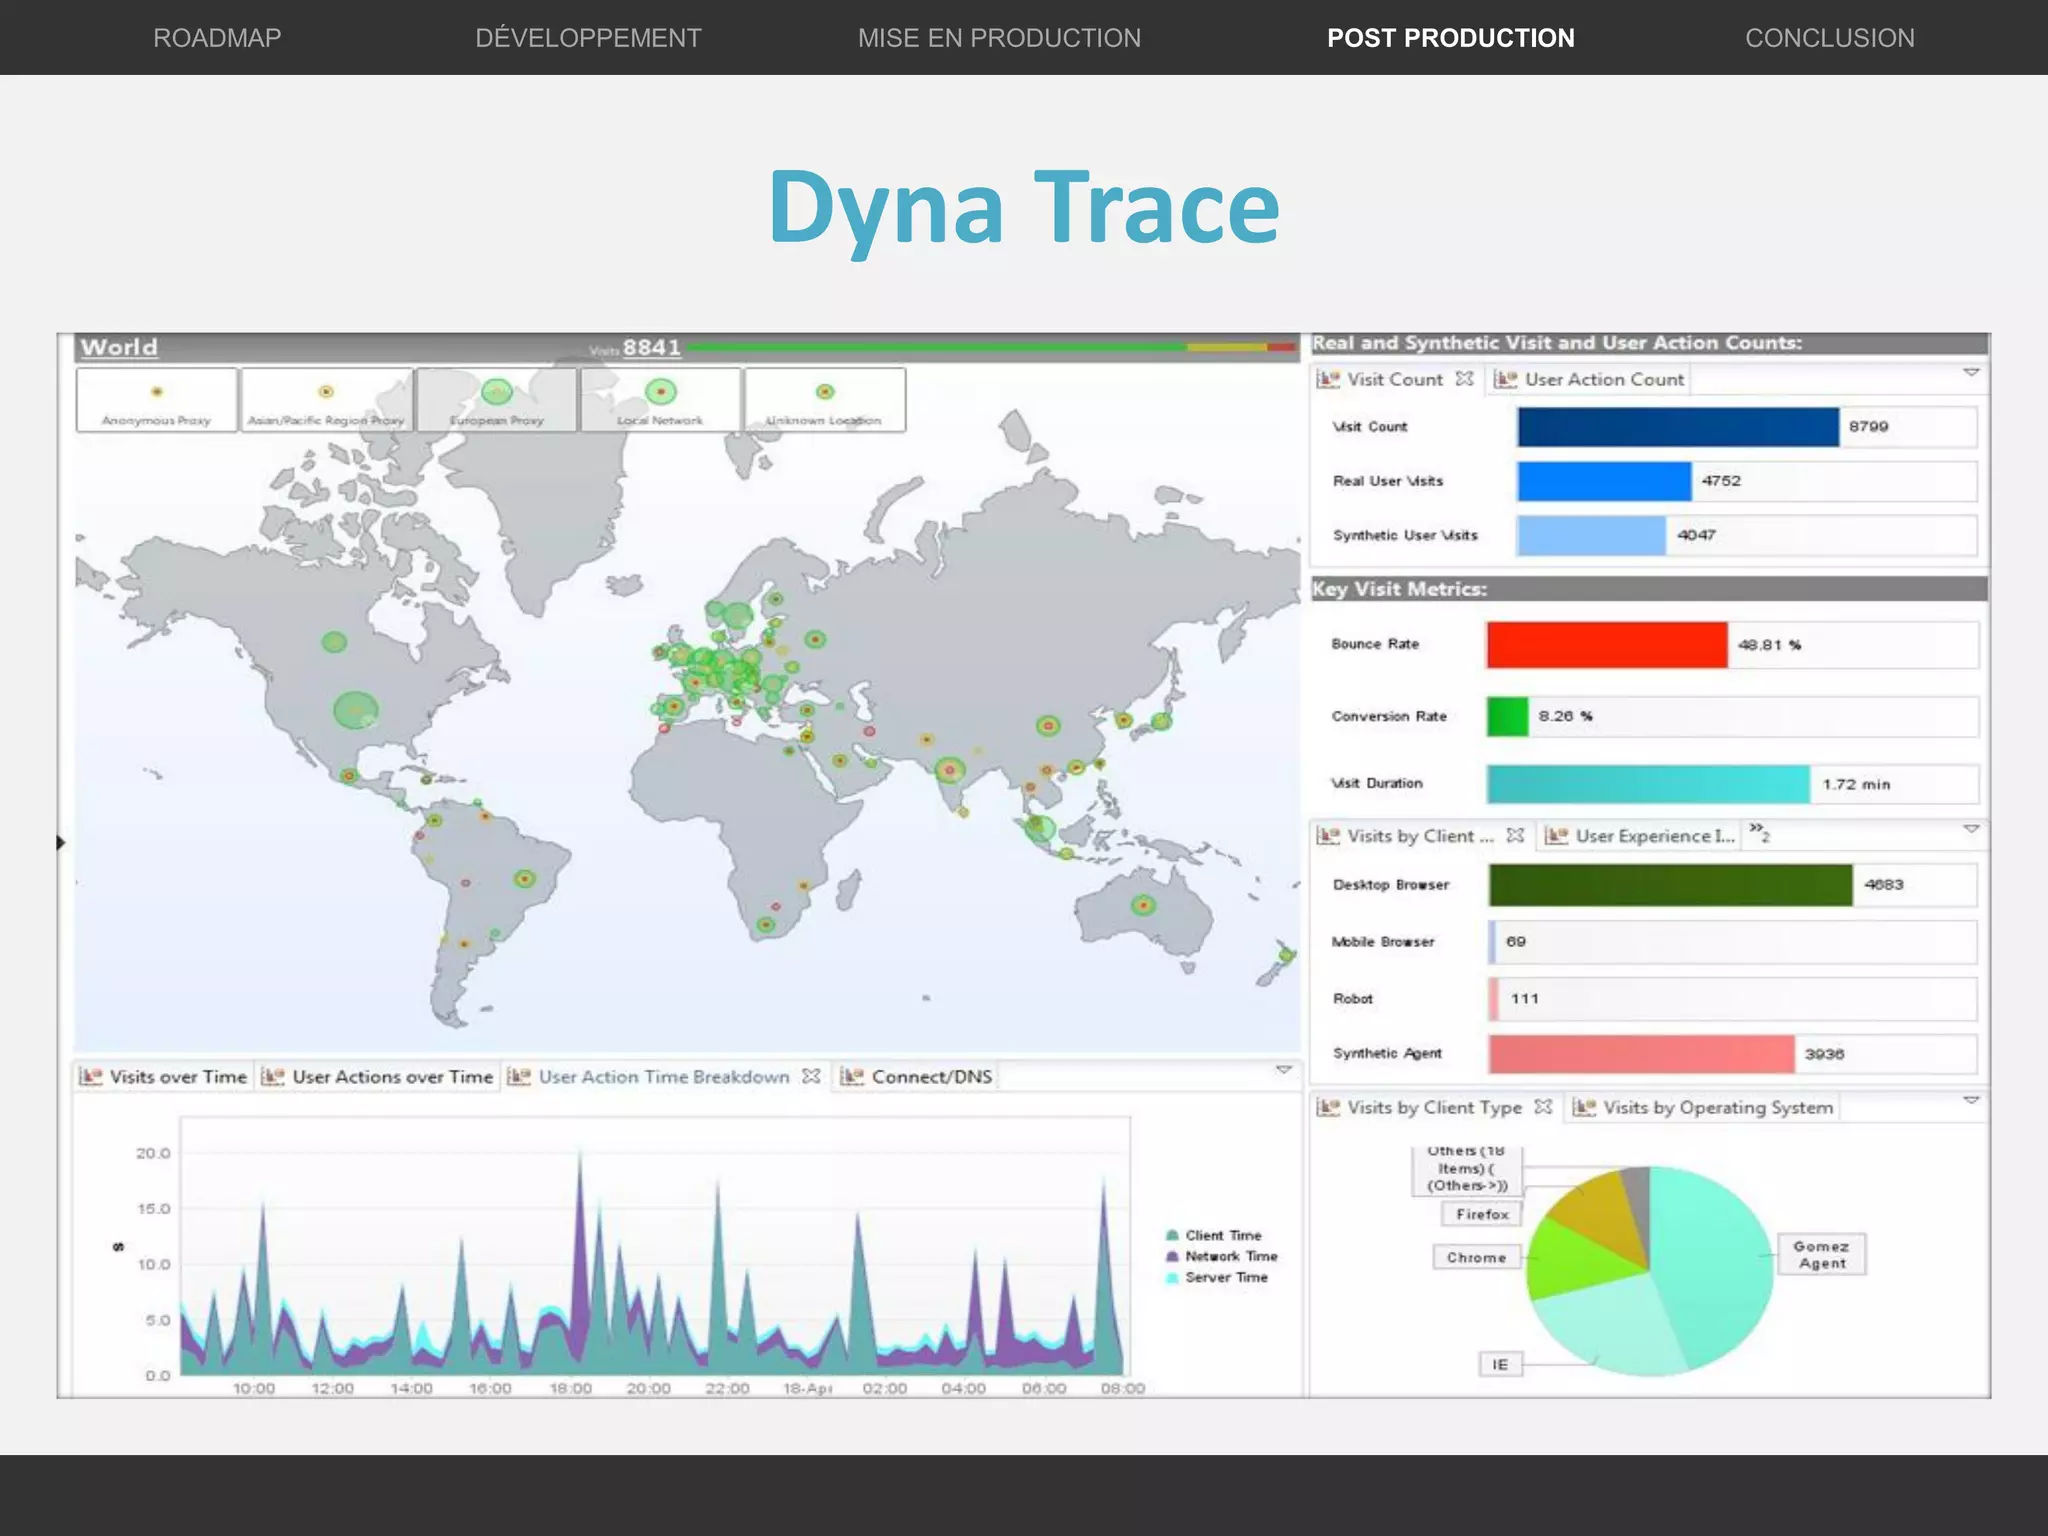Click the Firefox pie label
Viewport: 2048px width, 1536px height.
pyautogui.click(x=1482, y=1214)
